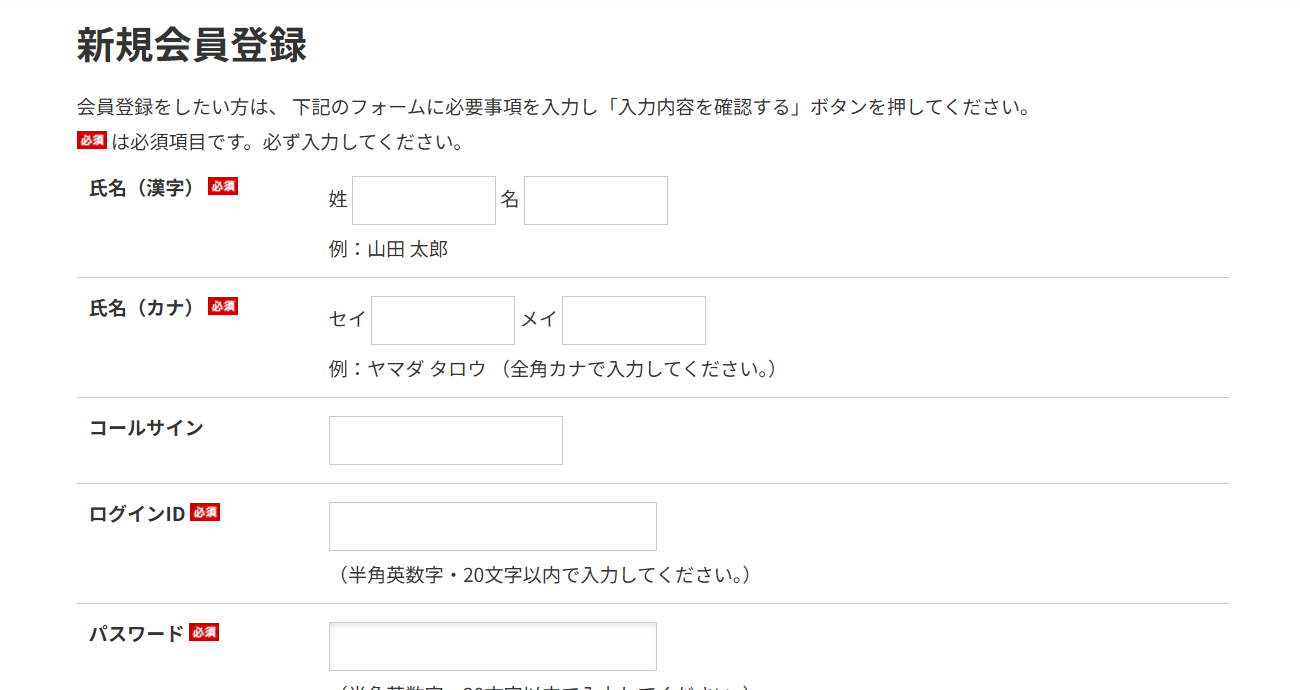The width and height of the screenshot is (1300, 690).
Task: Focus the メイ katakana input field
Action: (x=633, y=321)
